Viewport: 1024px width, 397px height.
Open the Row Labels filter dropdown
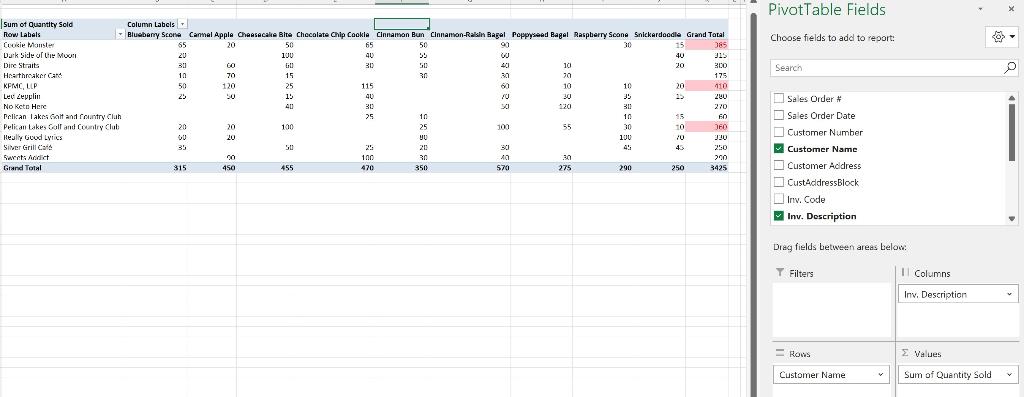[120, 34]
